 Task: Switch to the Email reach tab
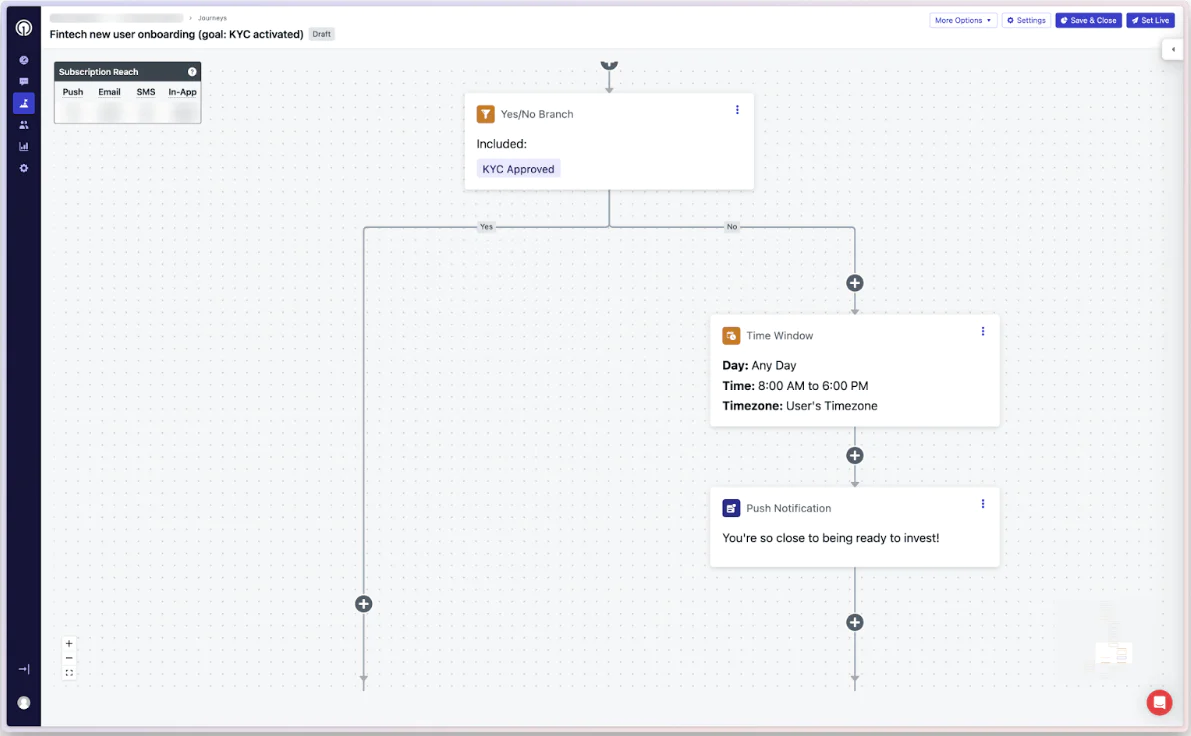pos(108,91)
